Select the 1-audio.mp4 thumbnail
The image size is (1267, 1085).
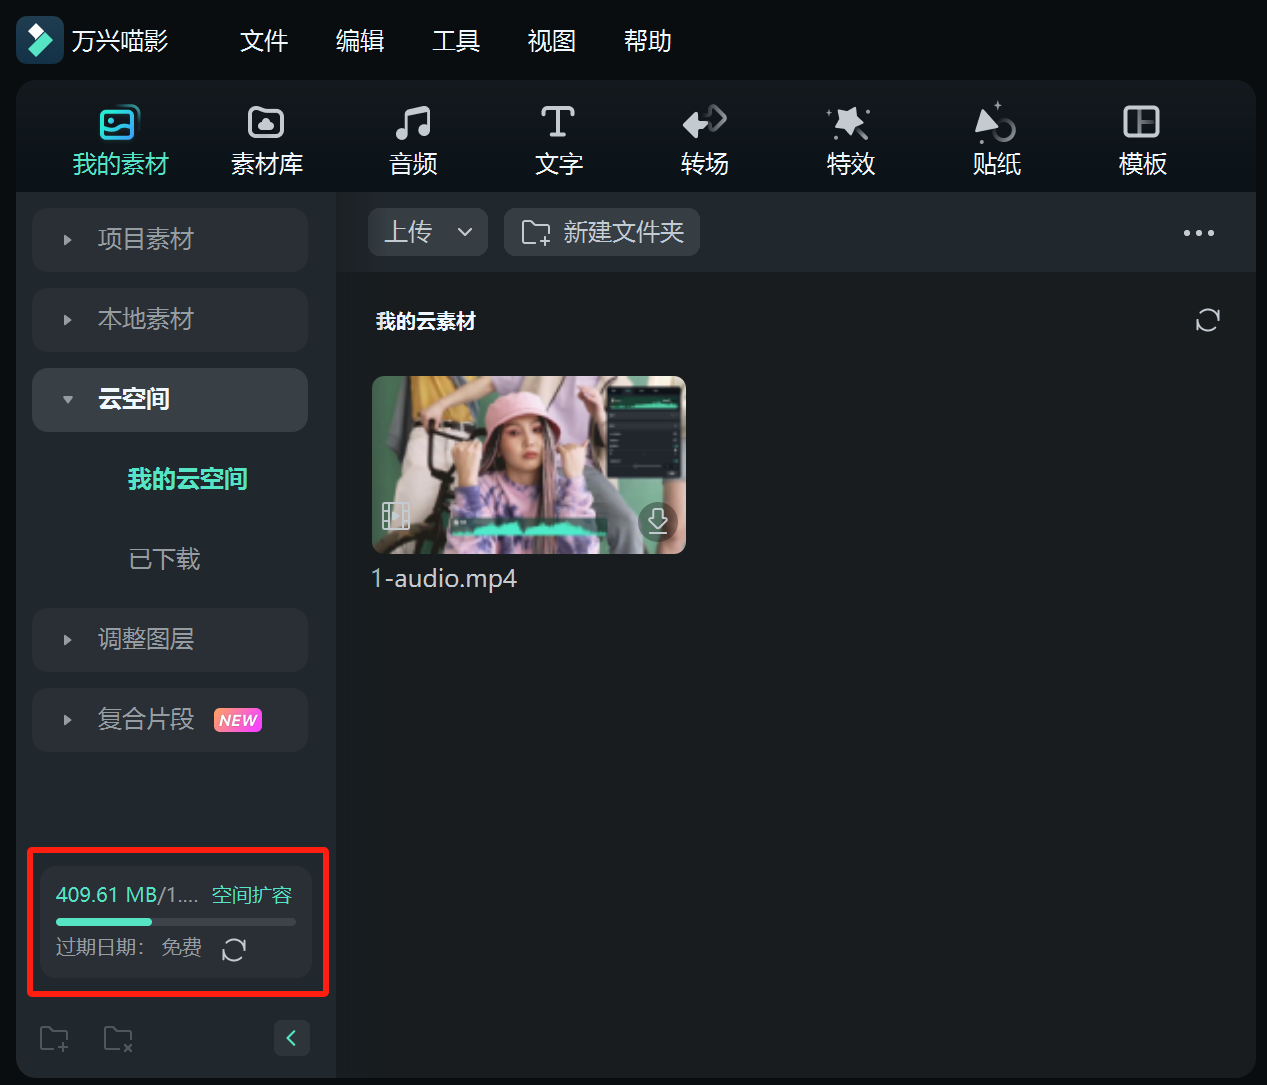[x=528, y=464]
